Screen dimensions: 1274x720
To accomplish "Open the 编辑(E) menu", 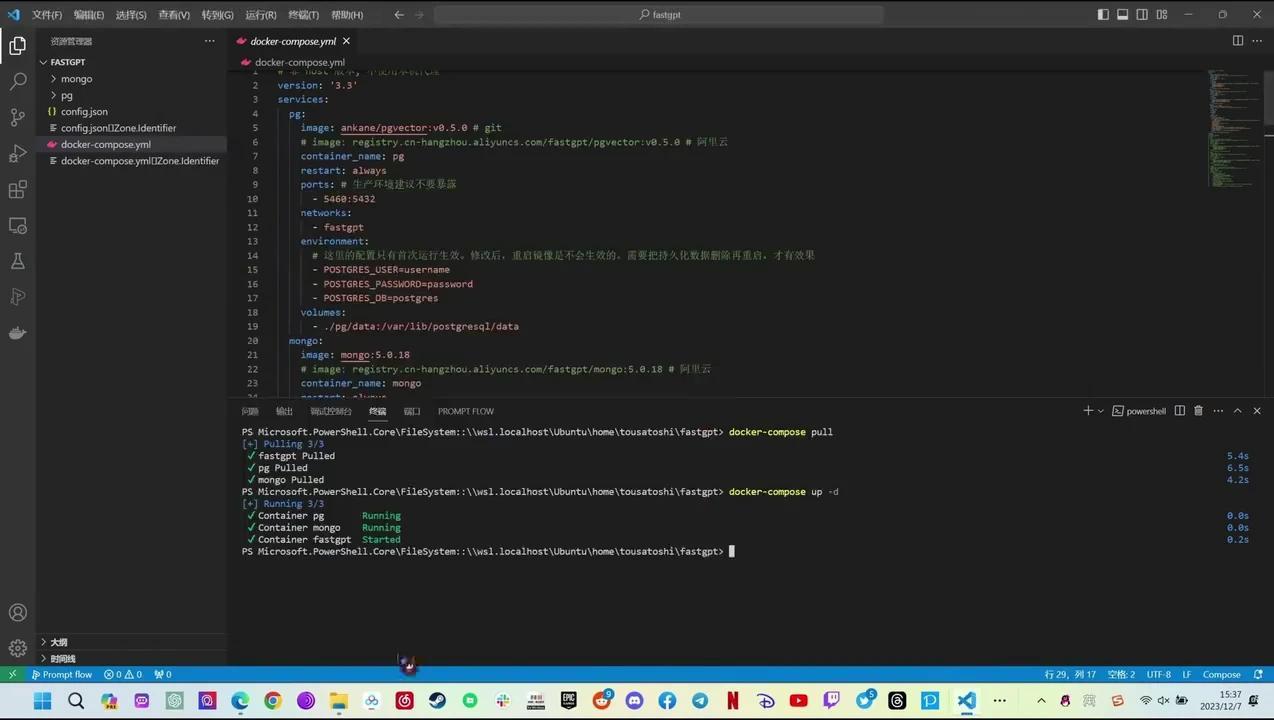I will [88, 15].
